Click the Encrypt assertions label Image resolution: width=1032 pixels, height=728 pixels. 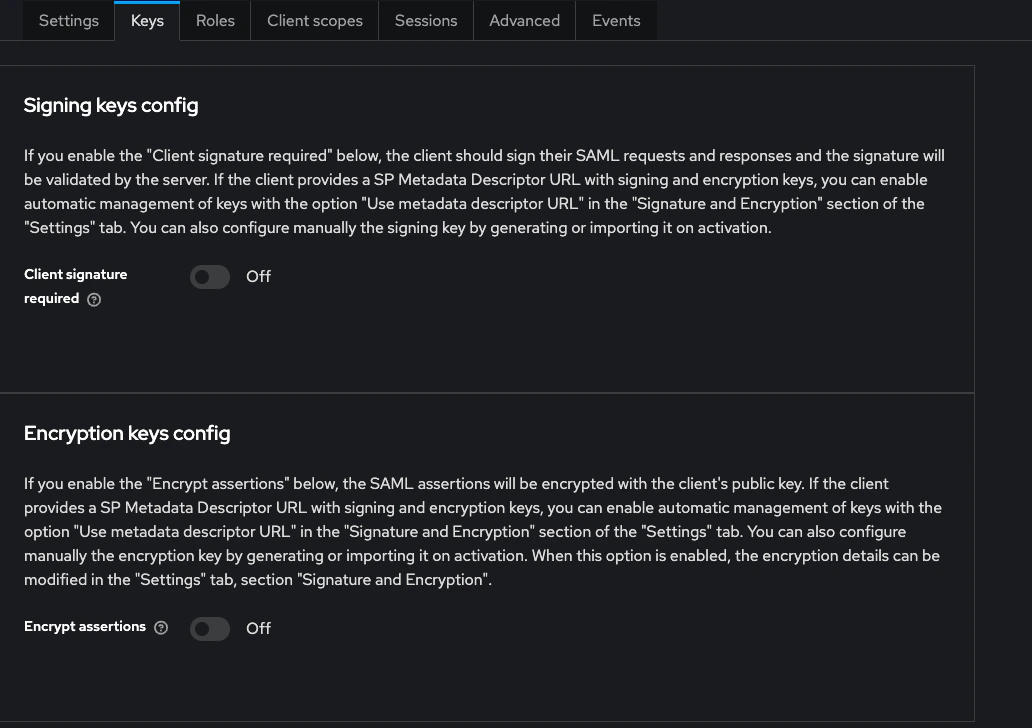(85, 627)
